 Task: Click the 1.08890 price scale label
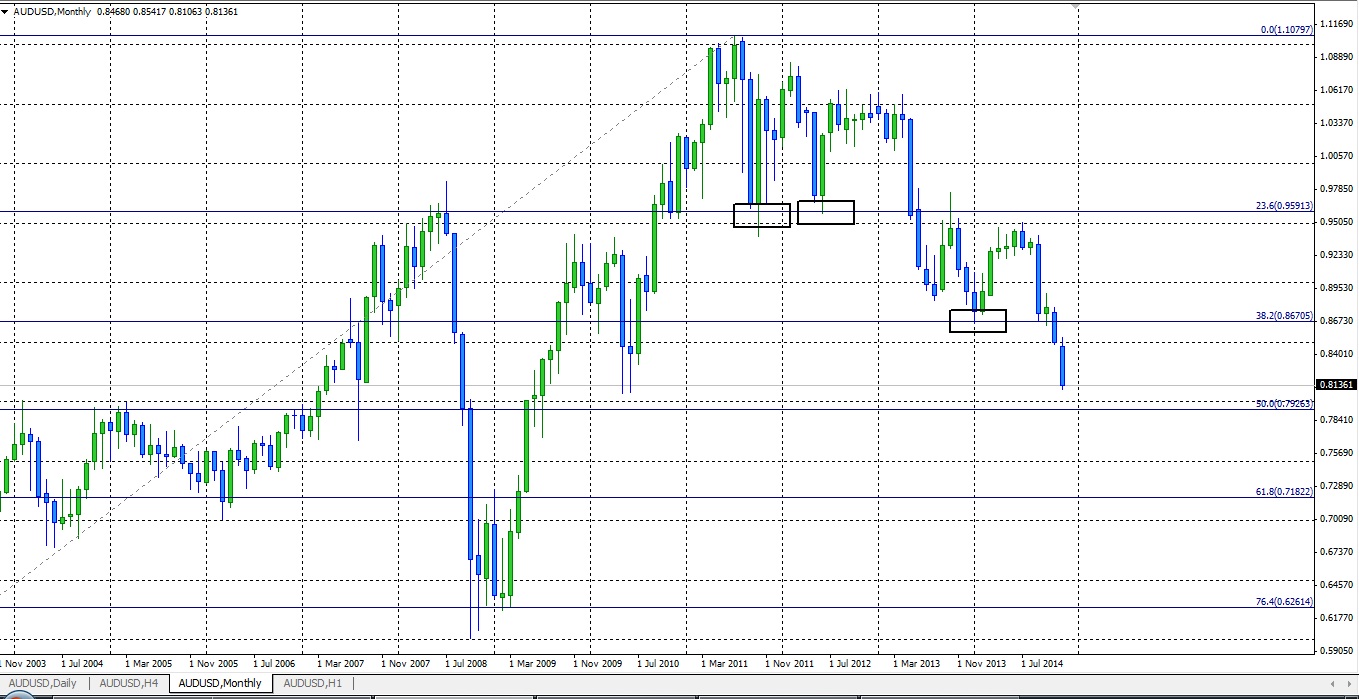click(1337, 56)
